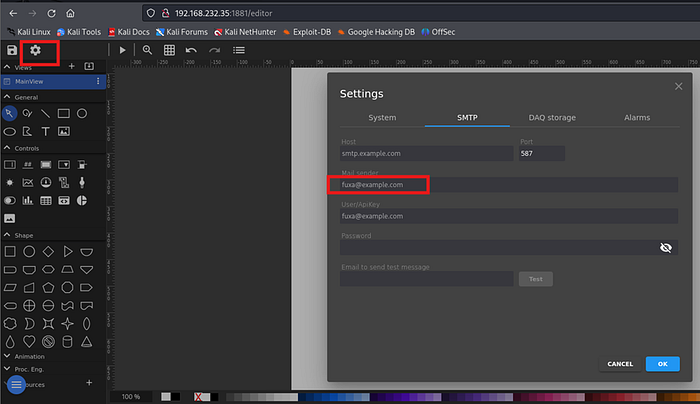
Task: Click the Host input field
Action: click(426, 153)
